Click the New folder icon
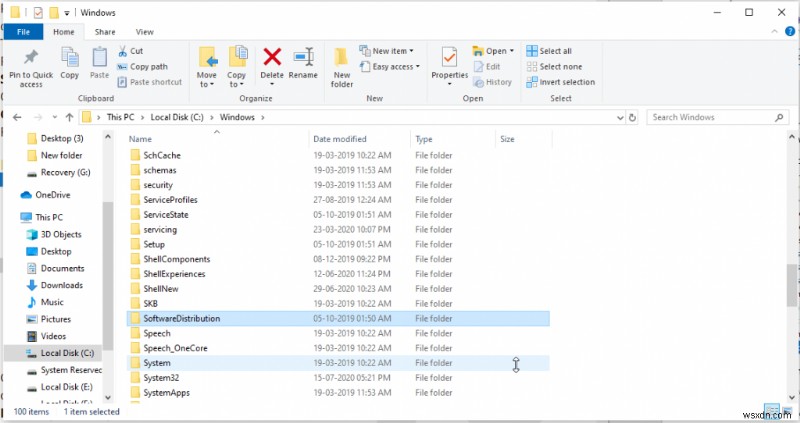 click(341, 57)
